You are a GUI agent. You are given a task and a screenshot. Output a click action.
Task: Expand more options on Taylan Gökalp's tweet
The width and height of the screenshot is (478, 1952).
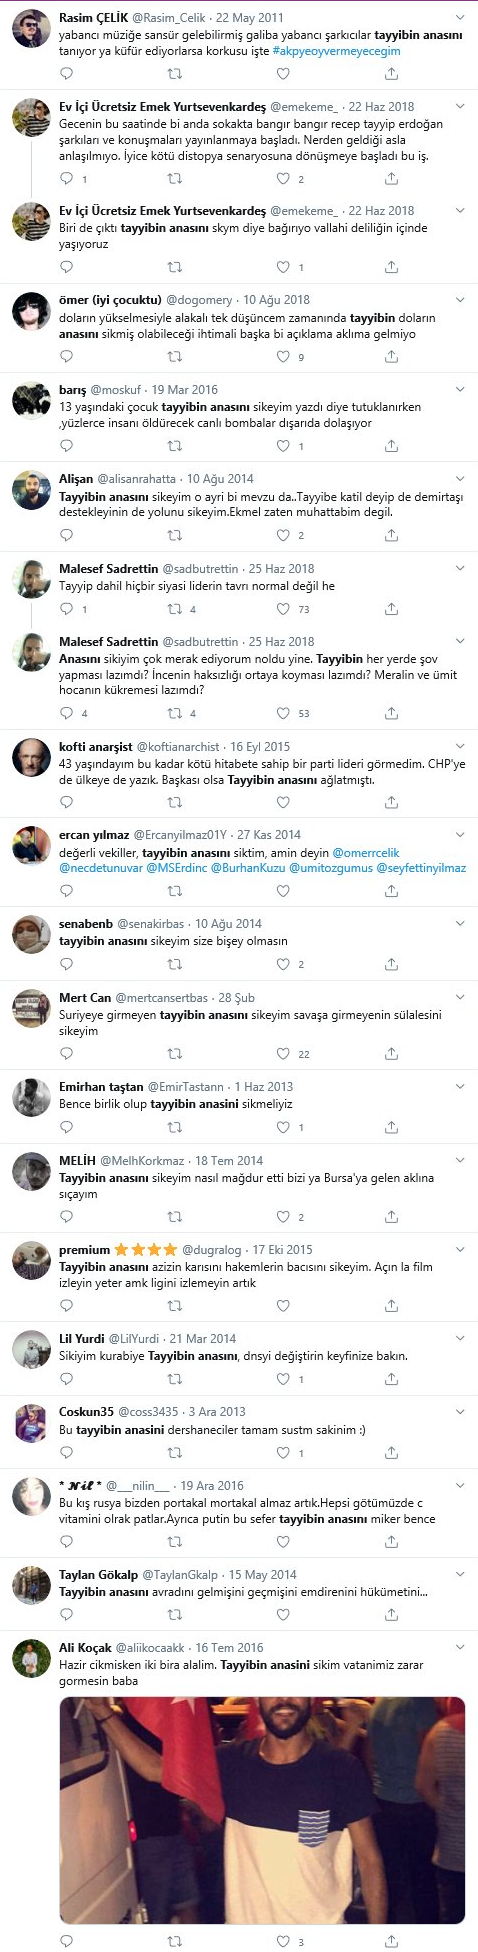459,1575
